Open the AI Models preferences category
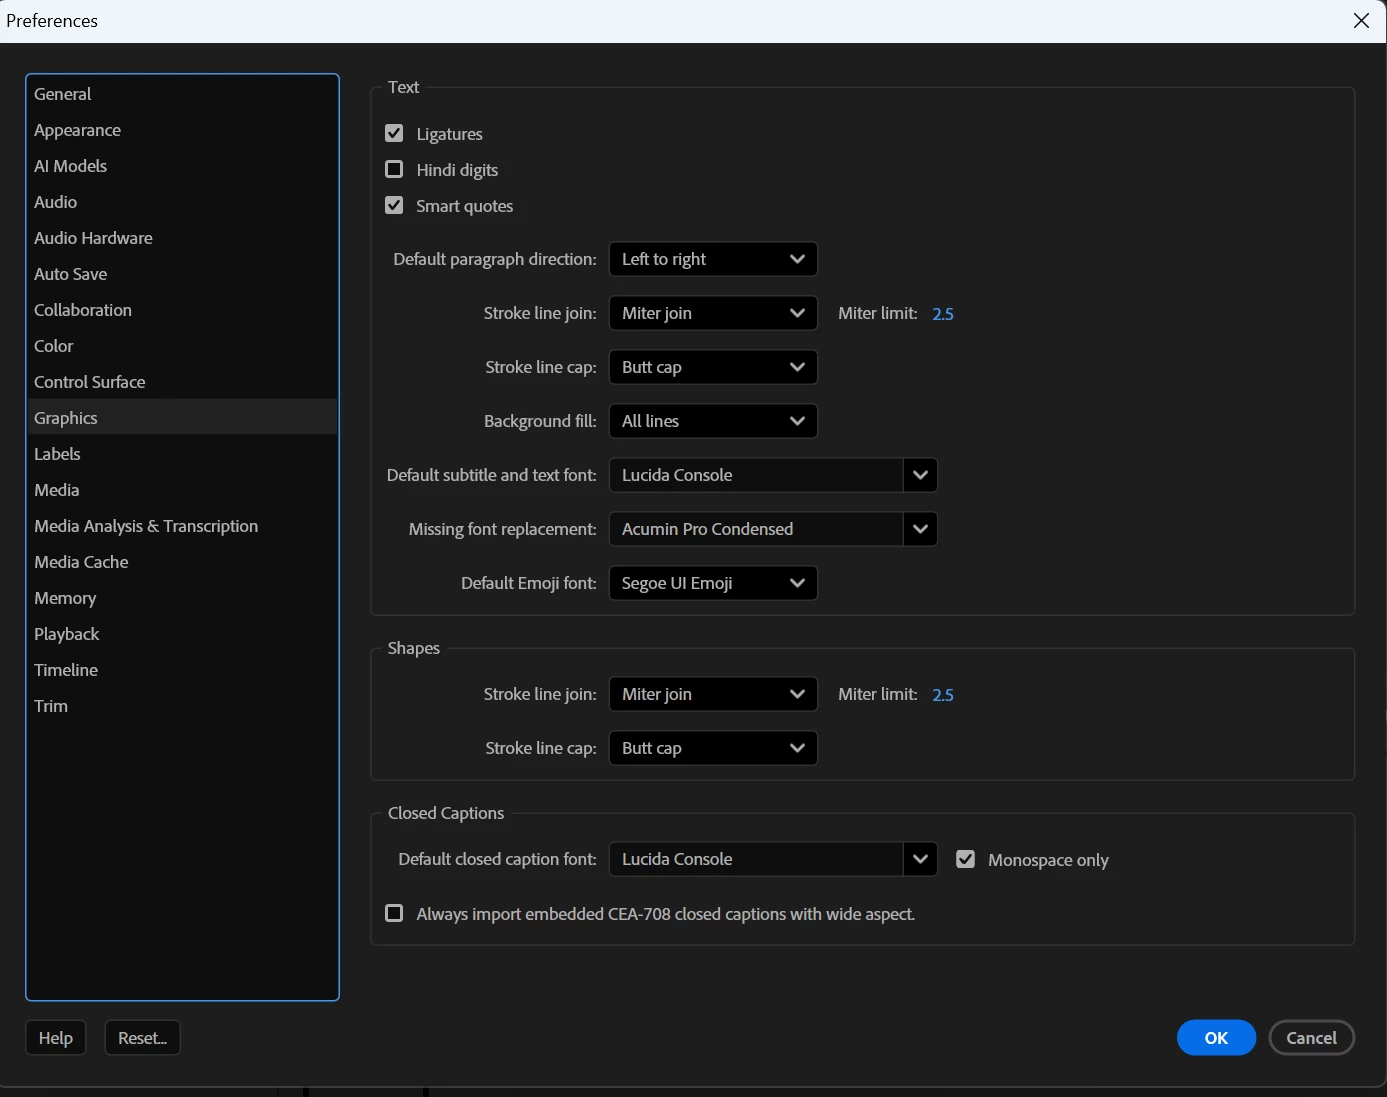The width and height of the screenshot is (1387, 1097). (x=182, y=166)
